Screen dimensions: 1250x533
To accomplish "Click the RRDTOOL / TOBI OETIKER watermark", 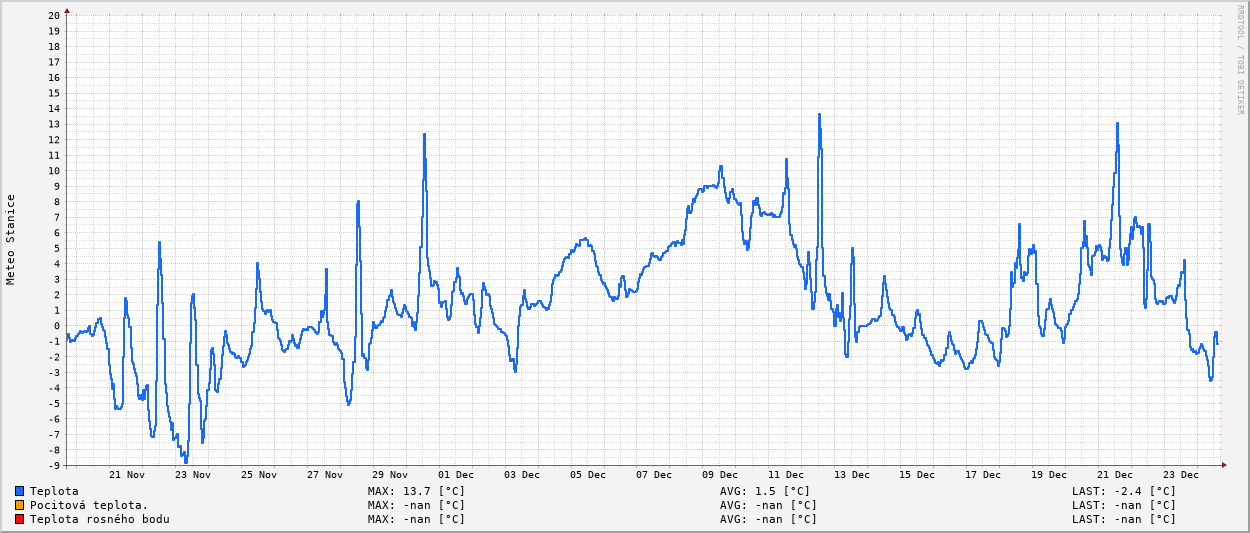I will (1240, 60).
